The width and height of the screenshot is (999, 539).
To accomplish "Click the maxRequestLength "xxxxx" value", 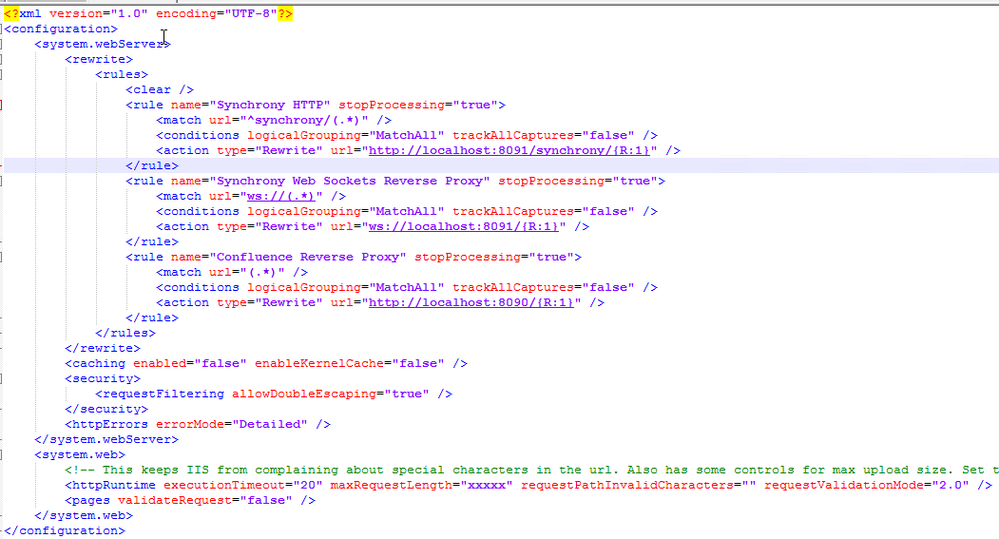I will (487, 485).
